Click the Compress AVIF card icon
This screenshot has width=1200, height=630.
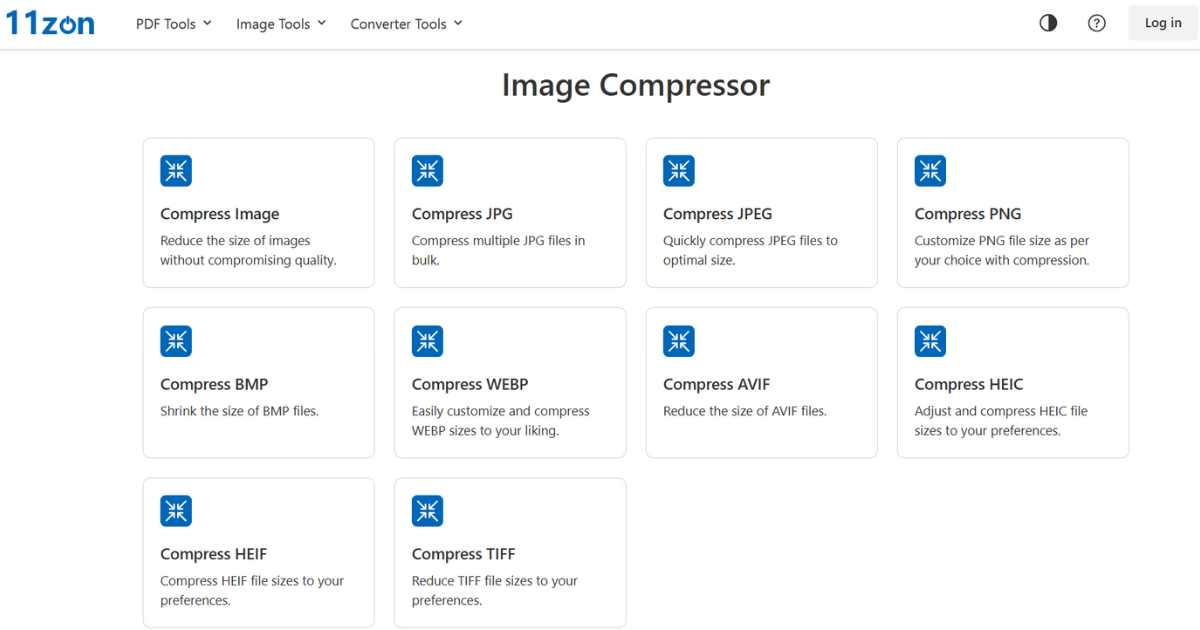click(x=679, y=341)
